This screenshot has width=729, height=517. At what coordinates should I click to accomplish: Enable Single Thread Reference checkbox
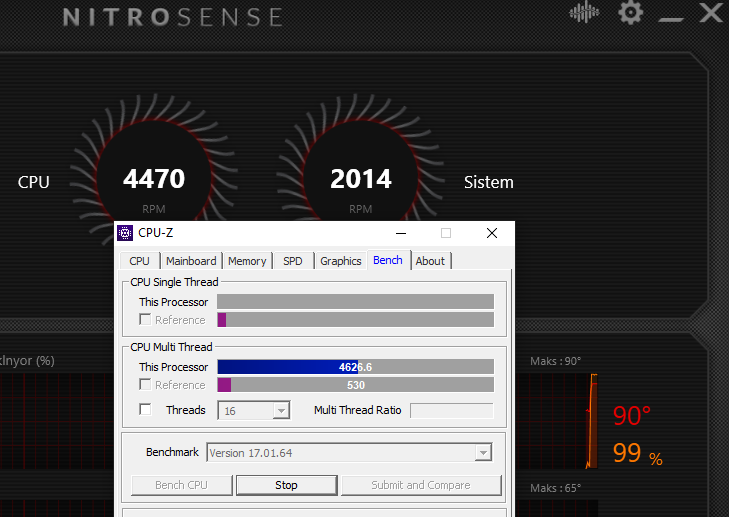coord(145,319)
